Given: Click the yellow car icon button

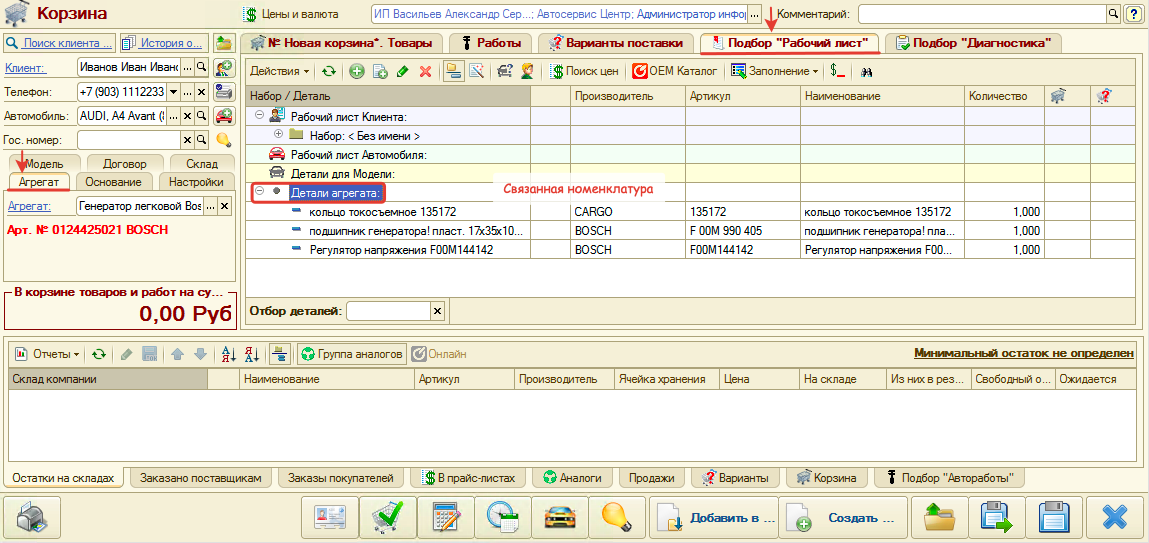Looking at the screenshot, I should [x=559, y=517].
